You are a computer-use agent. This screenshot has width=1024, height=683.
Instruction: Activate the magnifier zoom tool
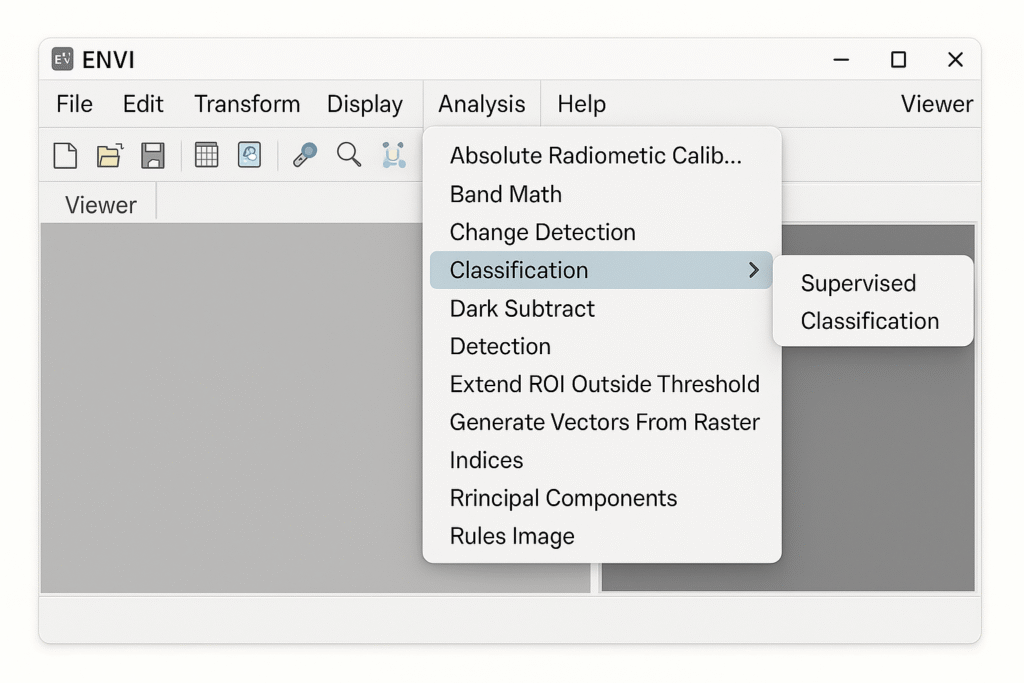click(x=349, y=155)
